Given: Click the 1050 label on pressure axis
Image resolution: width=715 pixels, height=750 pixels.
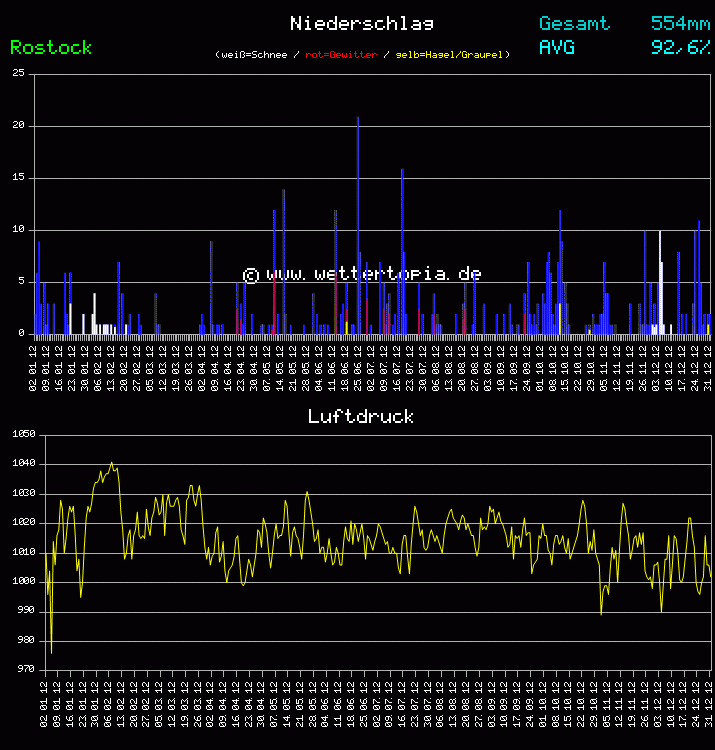Looking at the screenshot, I should click(24, 434).
